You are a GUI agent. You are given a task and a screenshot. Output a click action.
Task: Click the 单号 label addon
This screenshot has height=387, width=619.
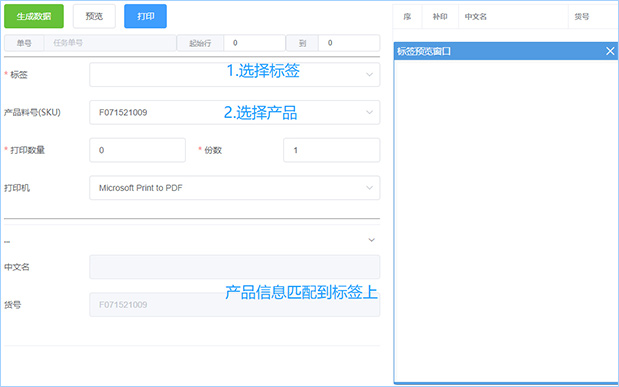point(24,43)
